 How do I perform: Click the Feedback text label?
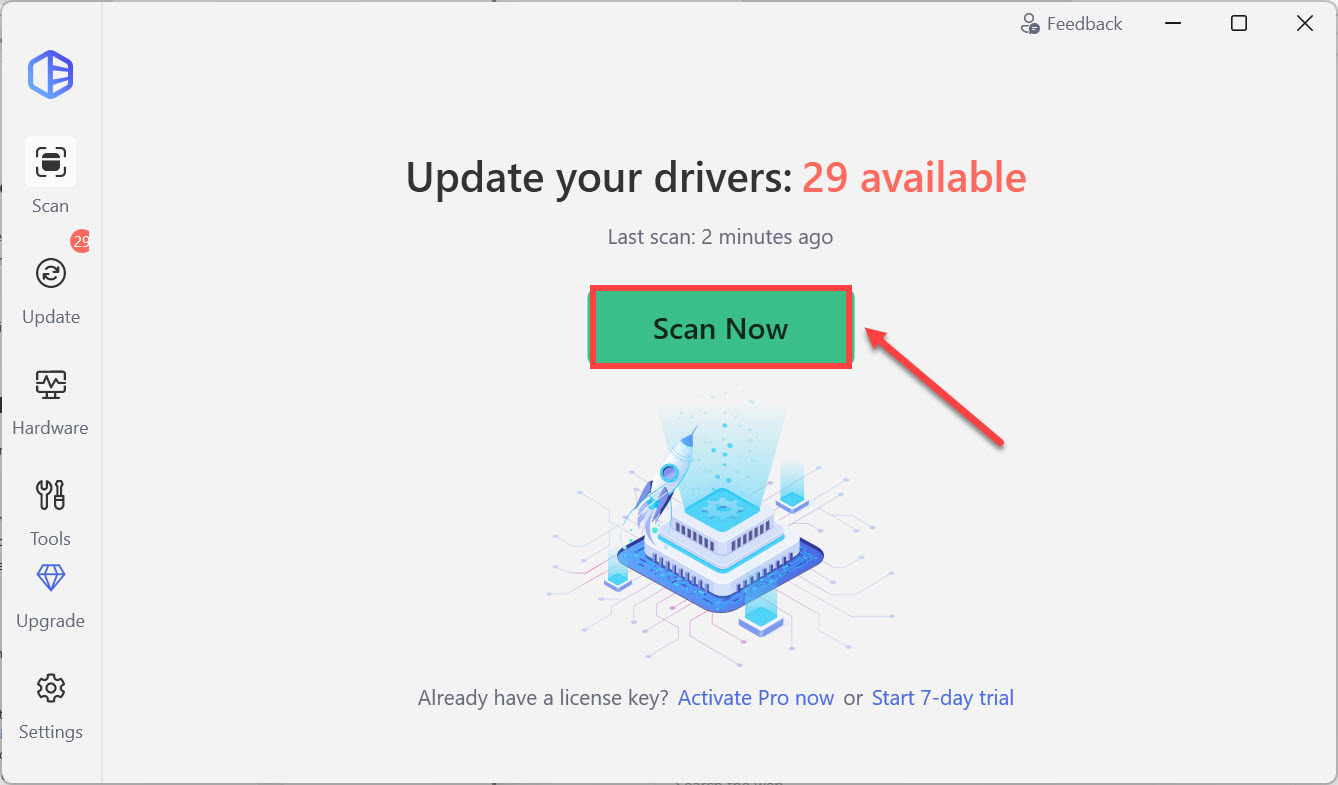click(x=1084, y=24)
